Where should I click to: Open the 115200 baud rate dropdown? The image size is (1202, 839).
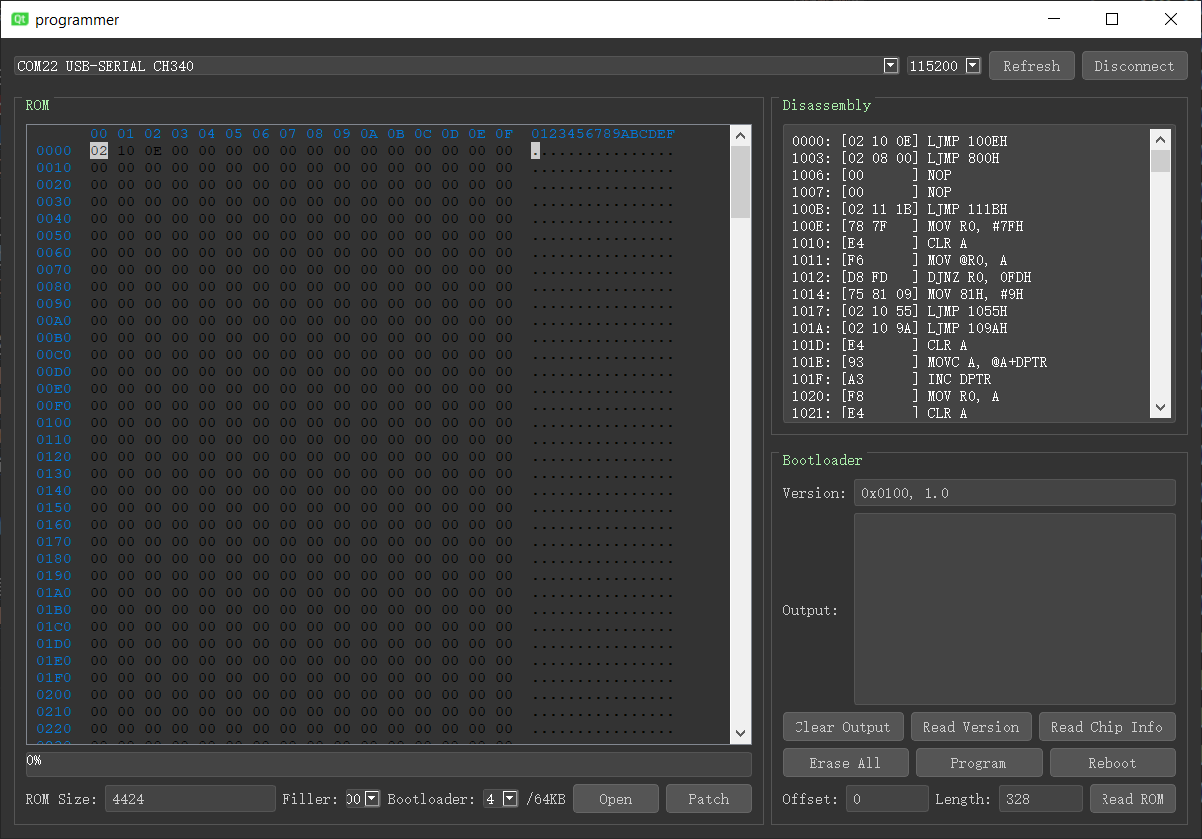point(972,66)
